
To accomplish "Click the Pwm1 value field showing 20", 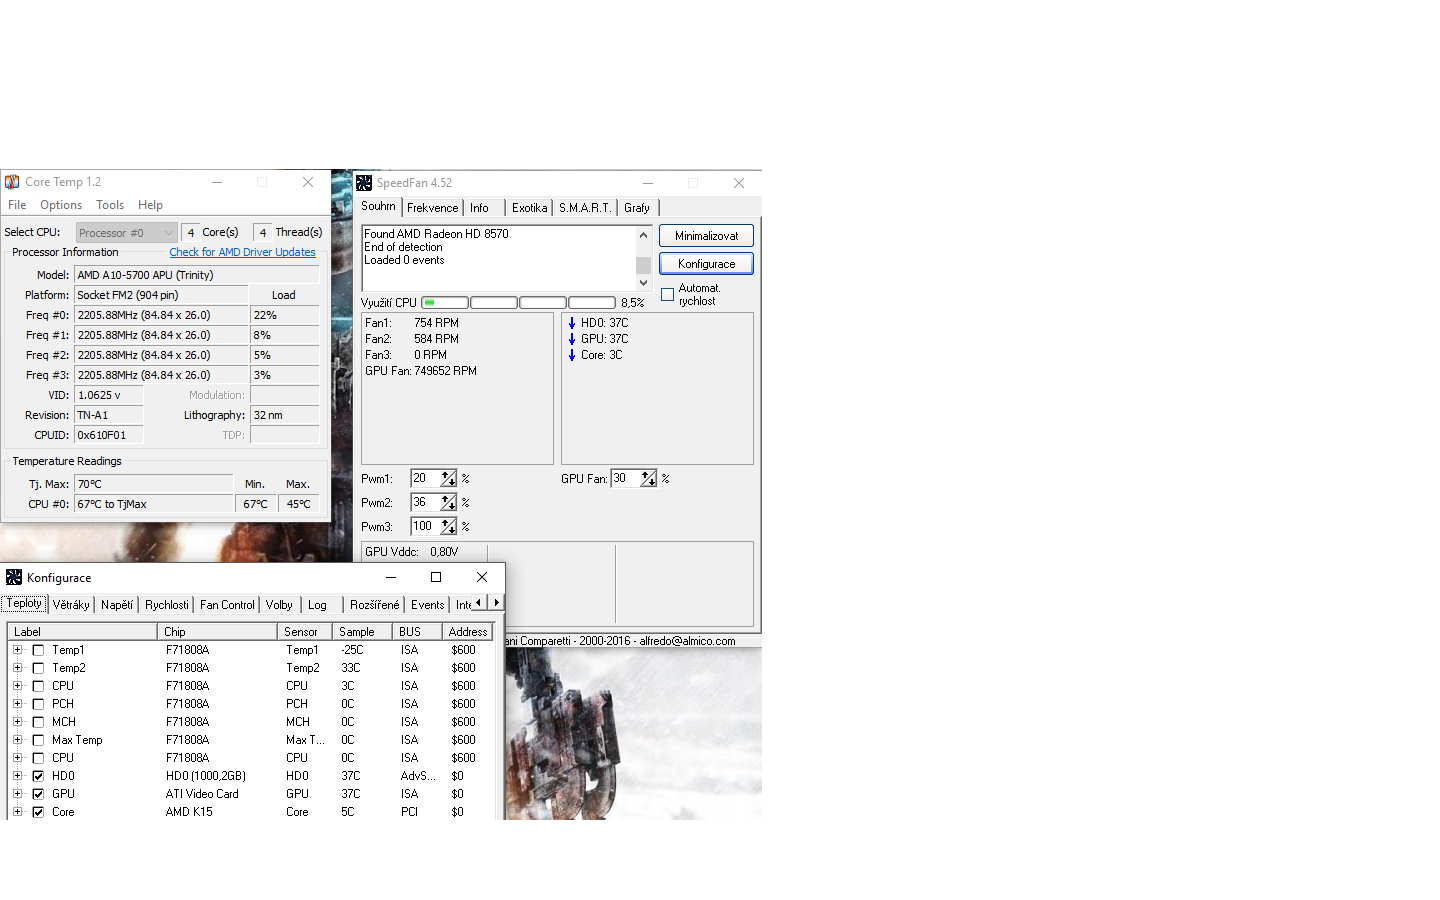I will pyautogui.click(x=425, y=479).
